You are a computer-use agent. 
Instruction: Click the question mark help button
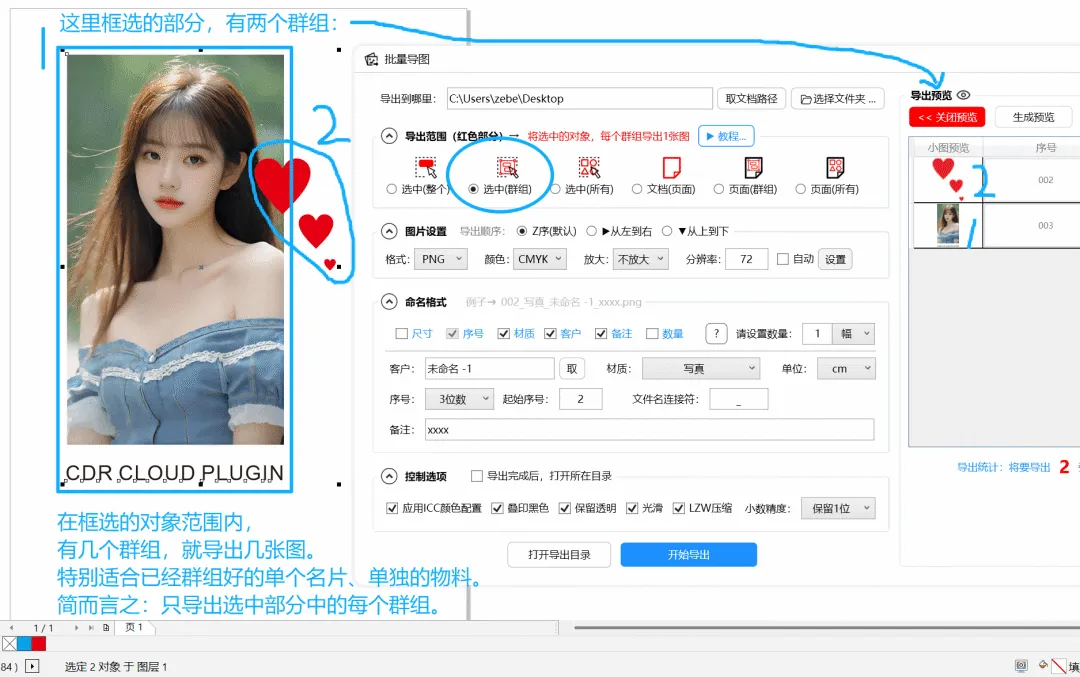(716, 333)
